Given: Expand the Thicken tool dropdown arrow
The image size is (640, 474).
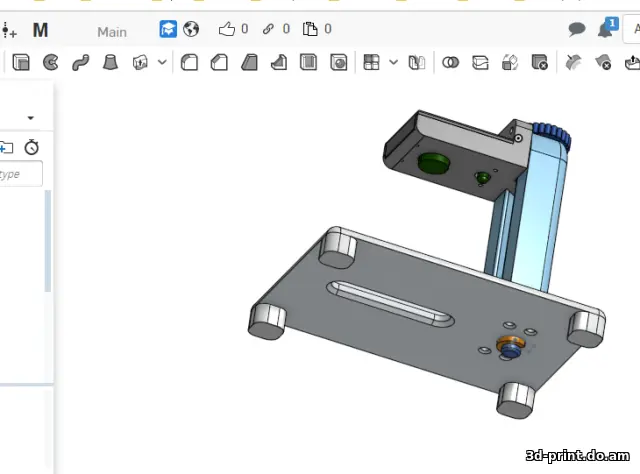Looking at the screenshot, I should [162, 62].
